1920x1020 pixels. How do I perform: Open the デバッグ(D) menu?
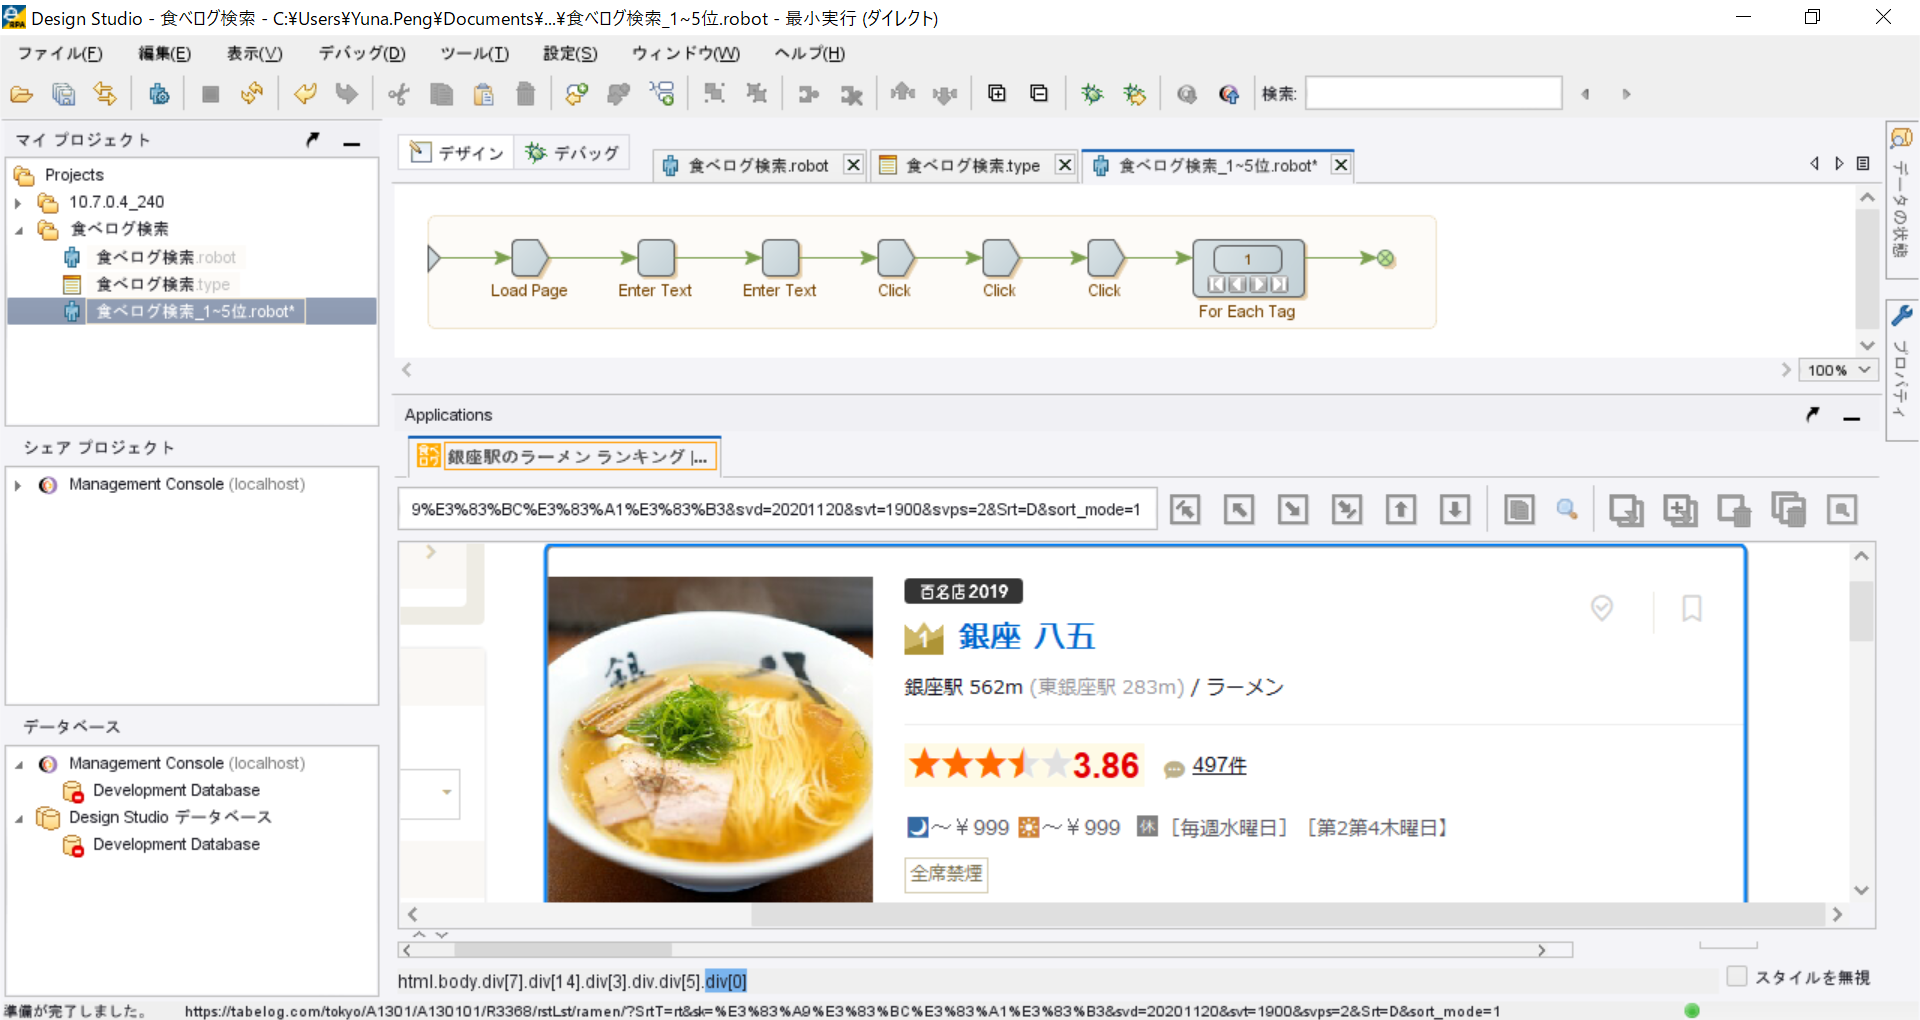tap(362, 53)
